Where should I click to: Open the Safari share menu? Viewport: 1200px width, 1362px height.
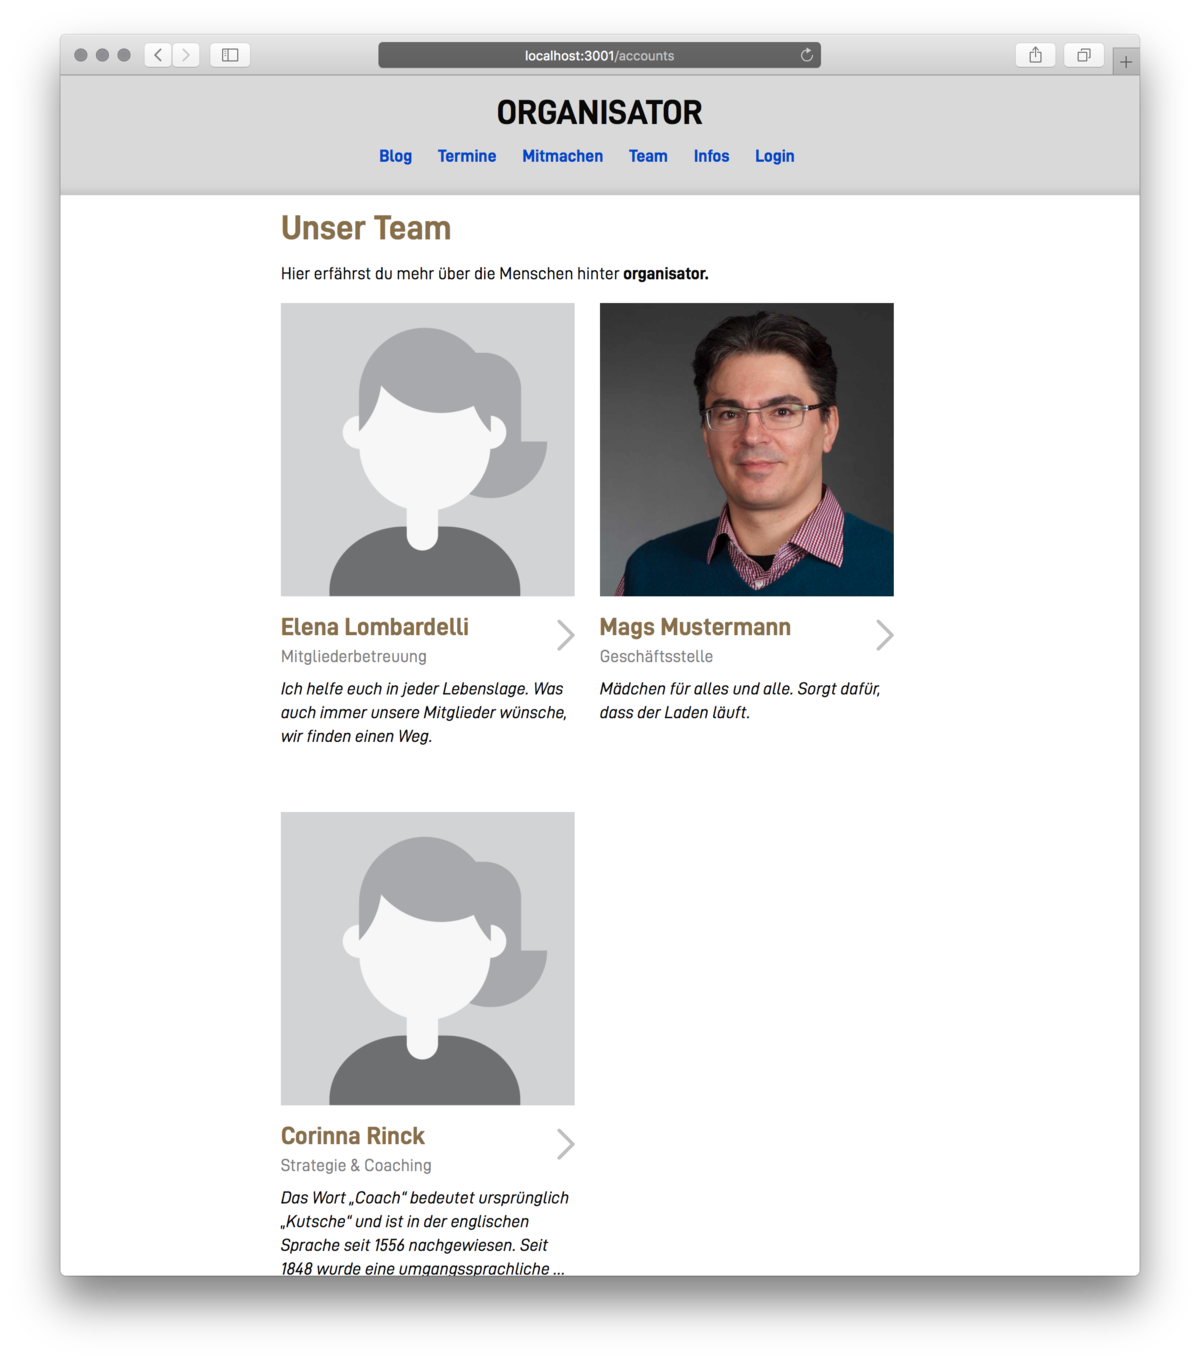(1035, 55)
